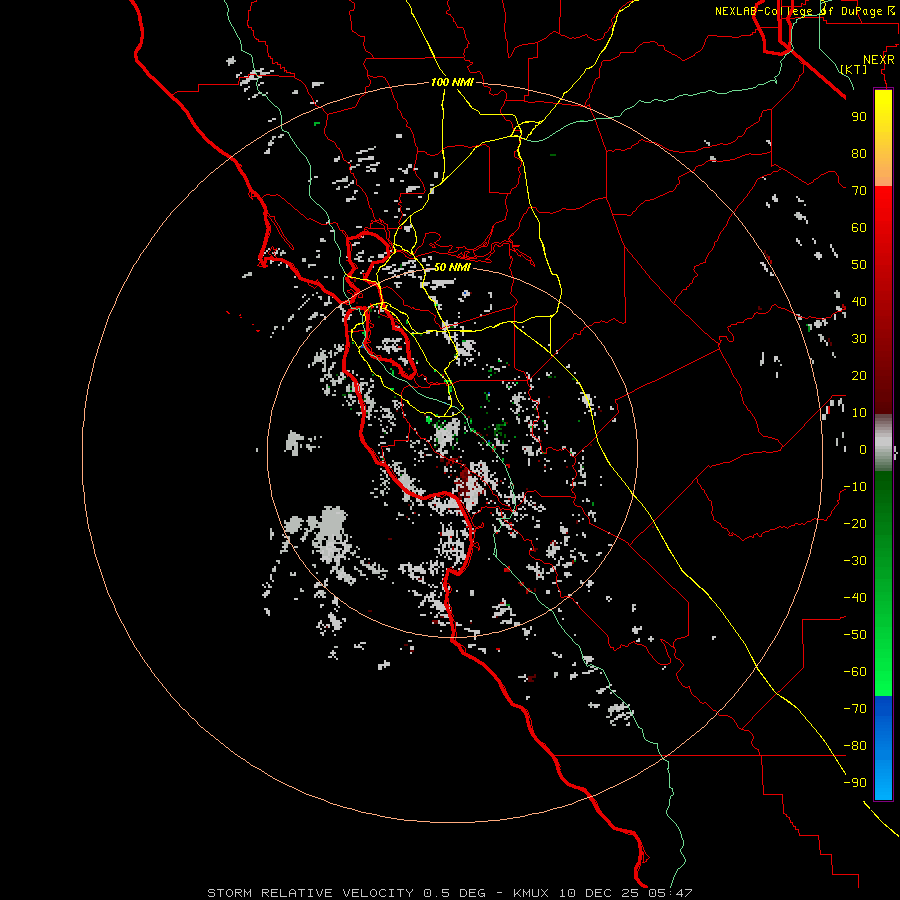Image resolution: width=900 pixels, height=900 pixels.
Task: Pick the blue segment of the color bar
Action: [x=883, y=748]
